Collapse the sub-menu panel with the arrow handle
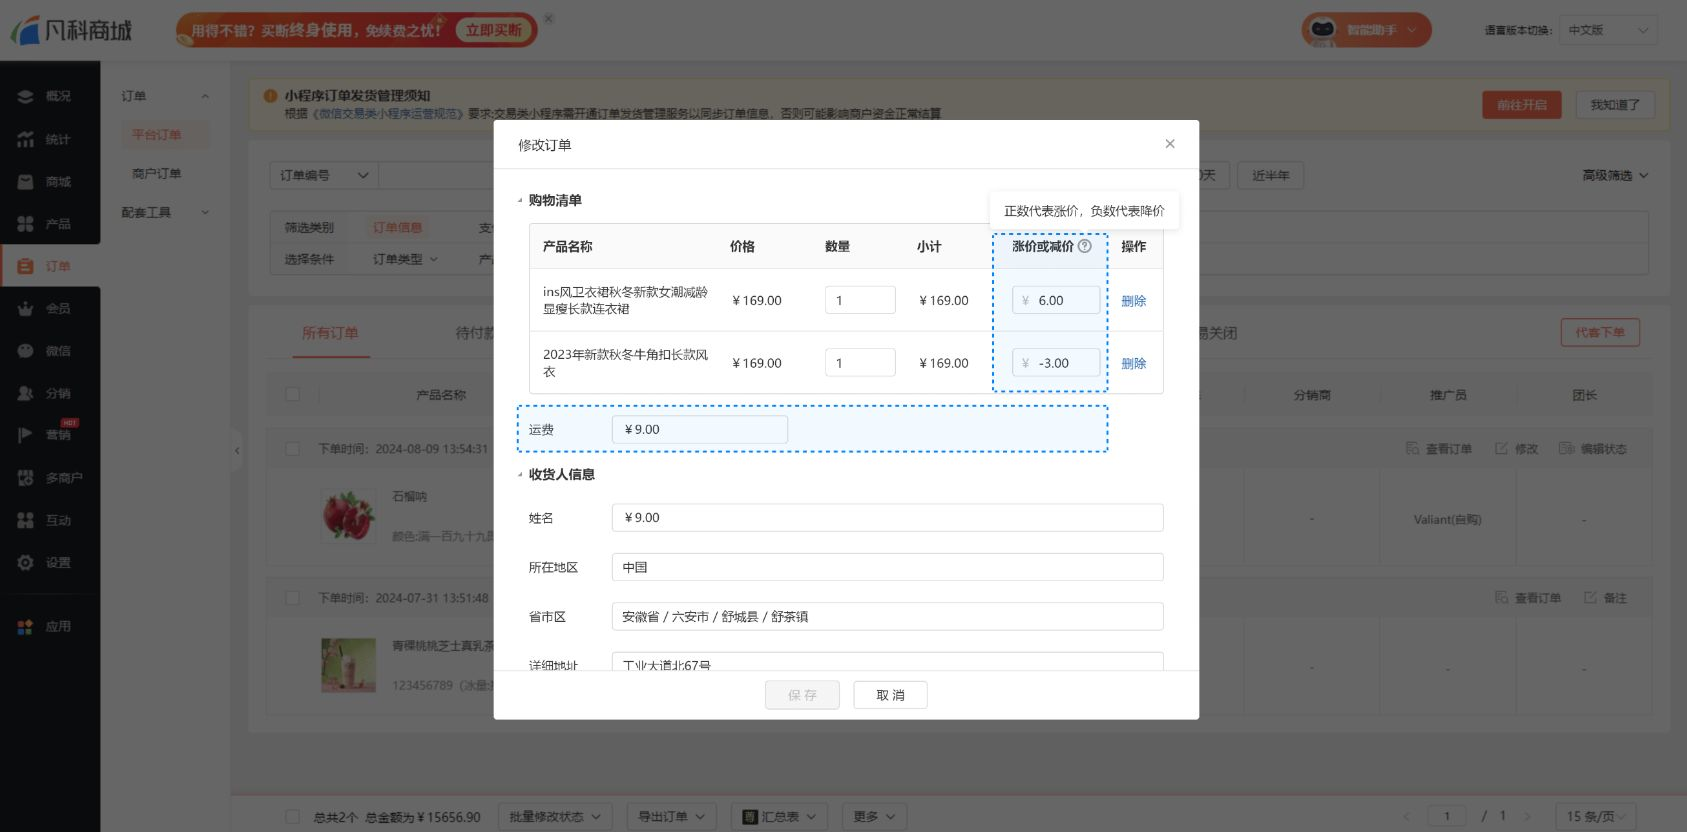The image size is (1687, 832). [237, 451]
